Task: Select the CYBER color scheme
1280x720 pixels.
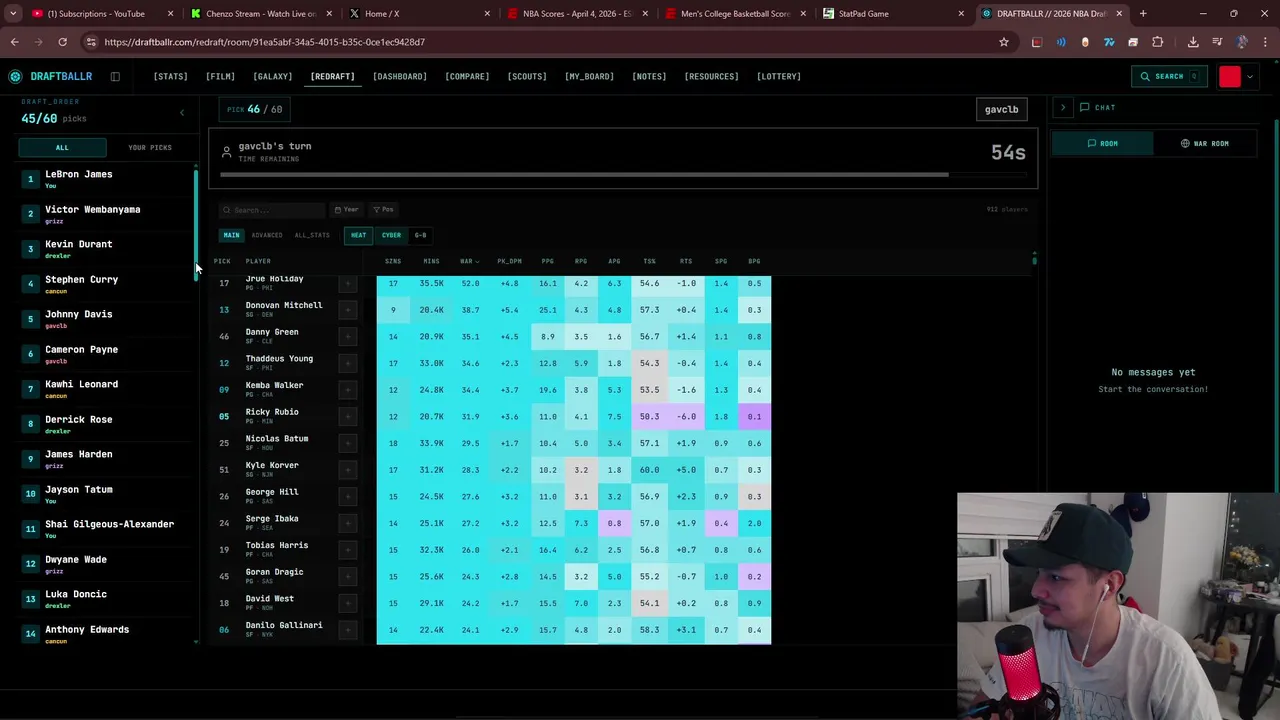Action: click(x=391, y=235)
